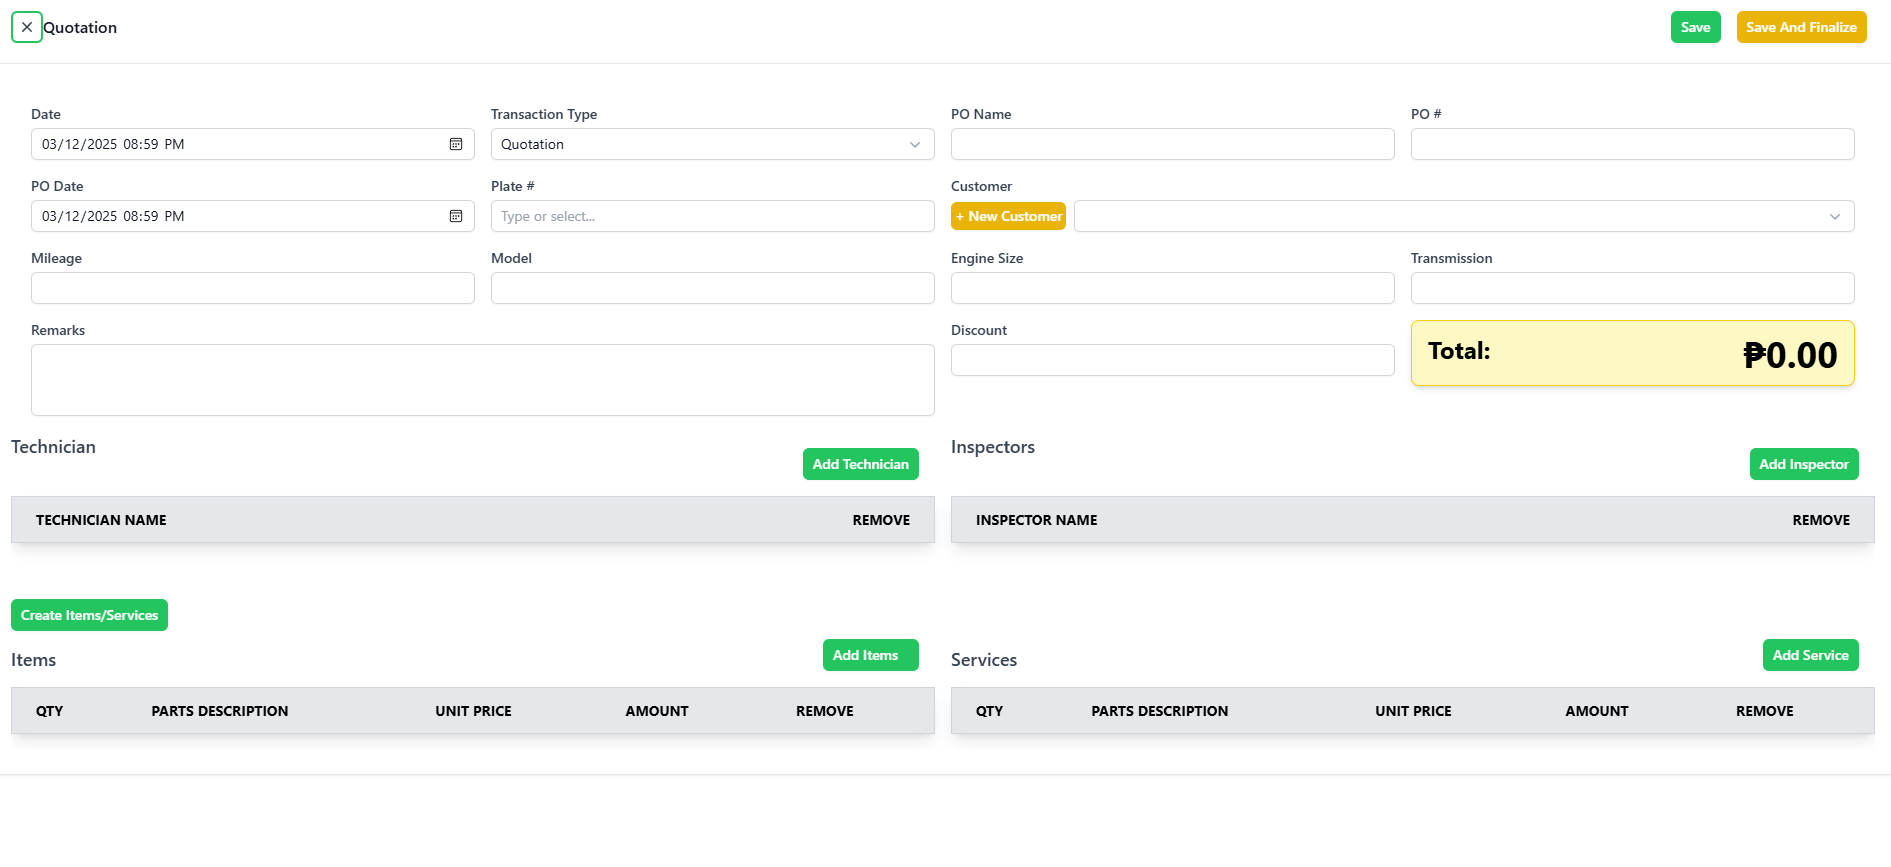Screen dimensions: 1891x867
Task: Click the Save button
Action: 1695,27
